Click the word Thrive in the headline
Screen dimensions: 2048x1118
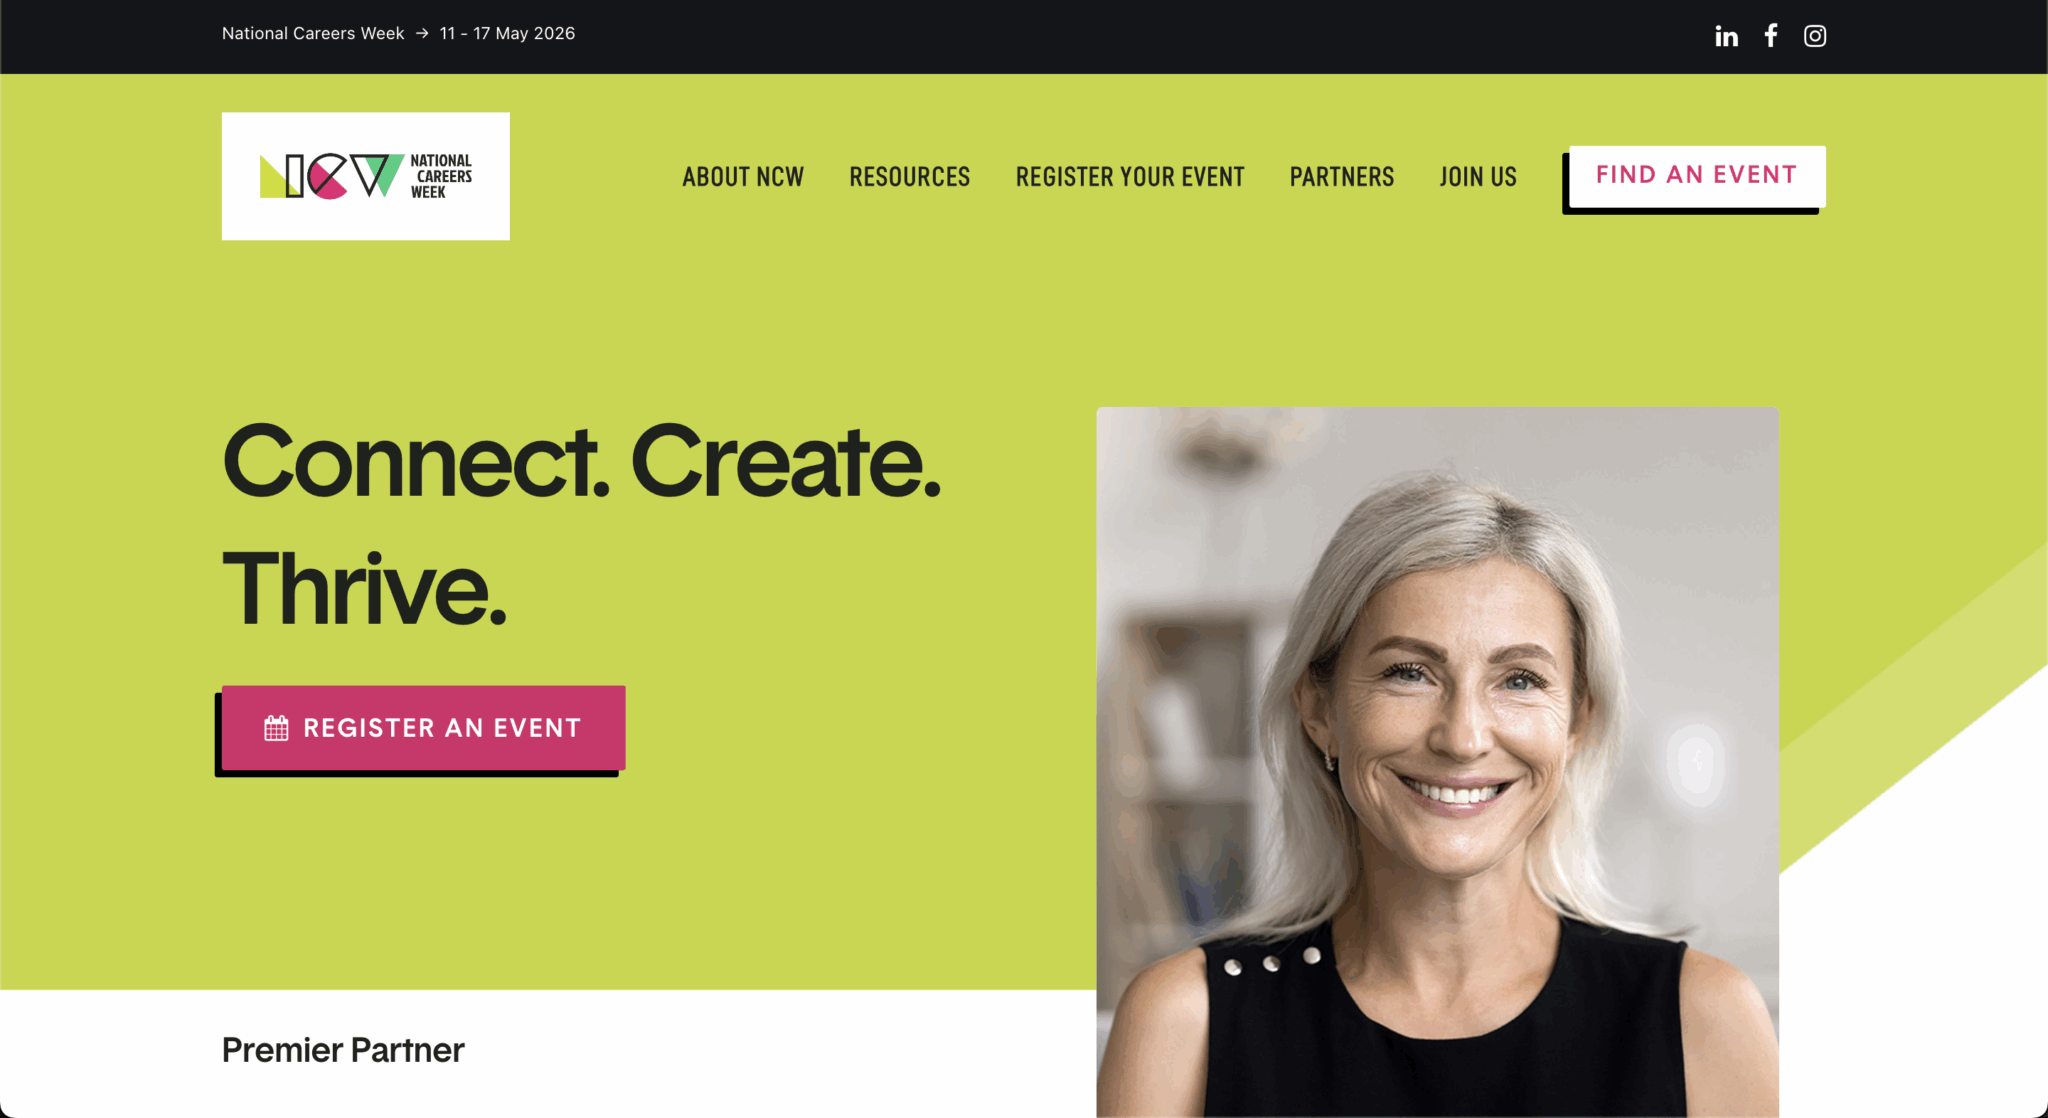pyautogui.click(x=364, y=589)
